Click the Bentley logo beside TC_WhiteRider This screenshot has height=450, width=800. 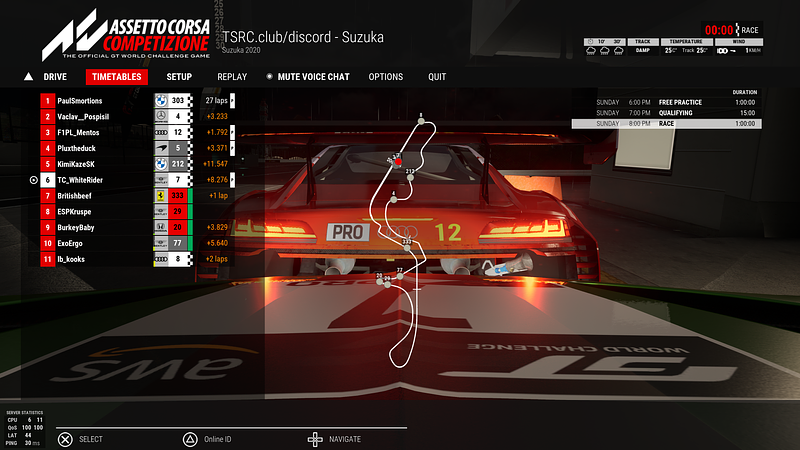click(161, 180)
